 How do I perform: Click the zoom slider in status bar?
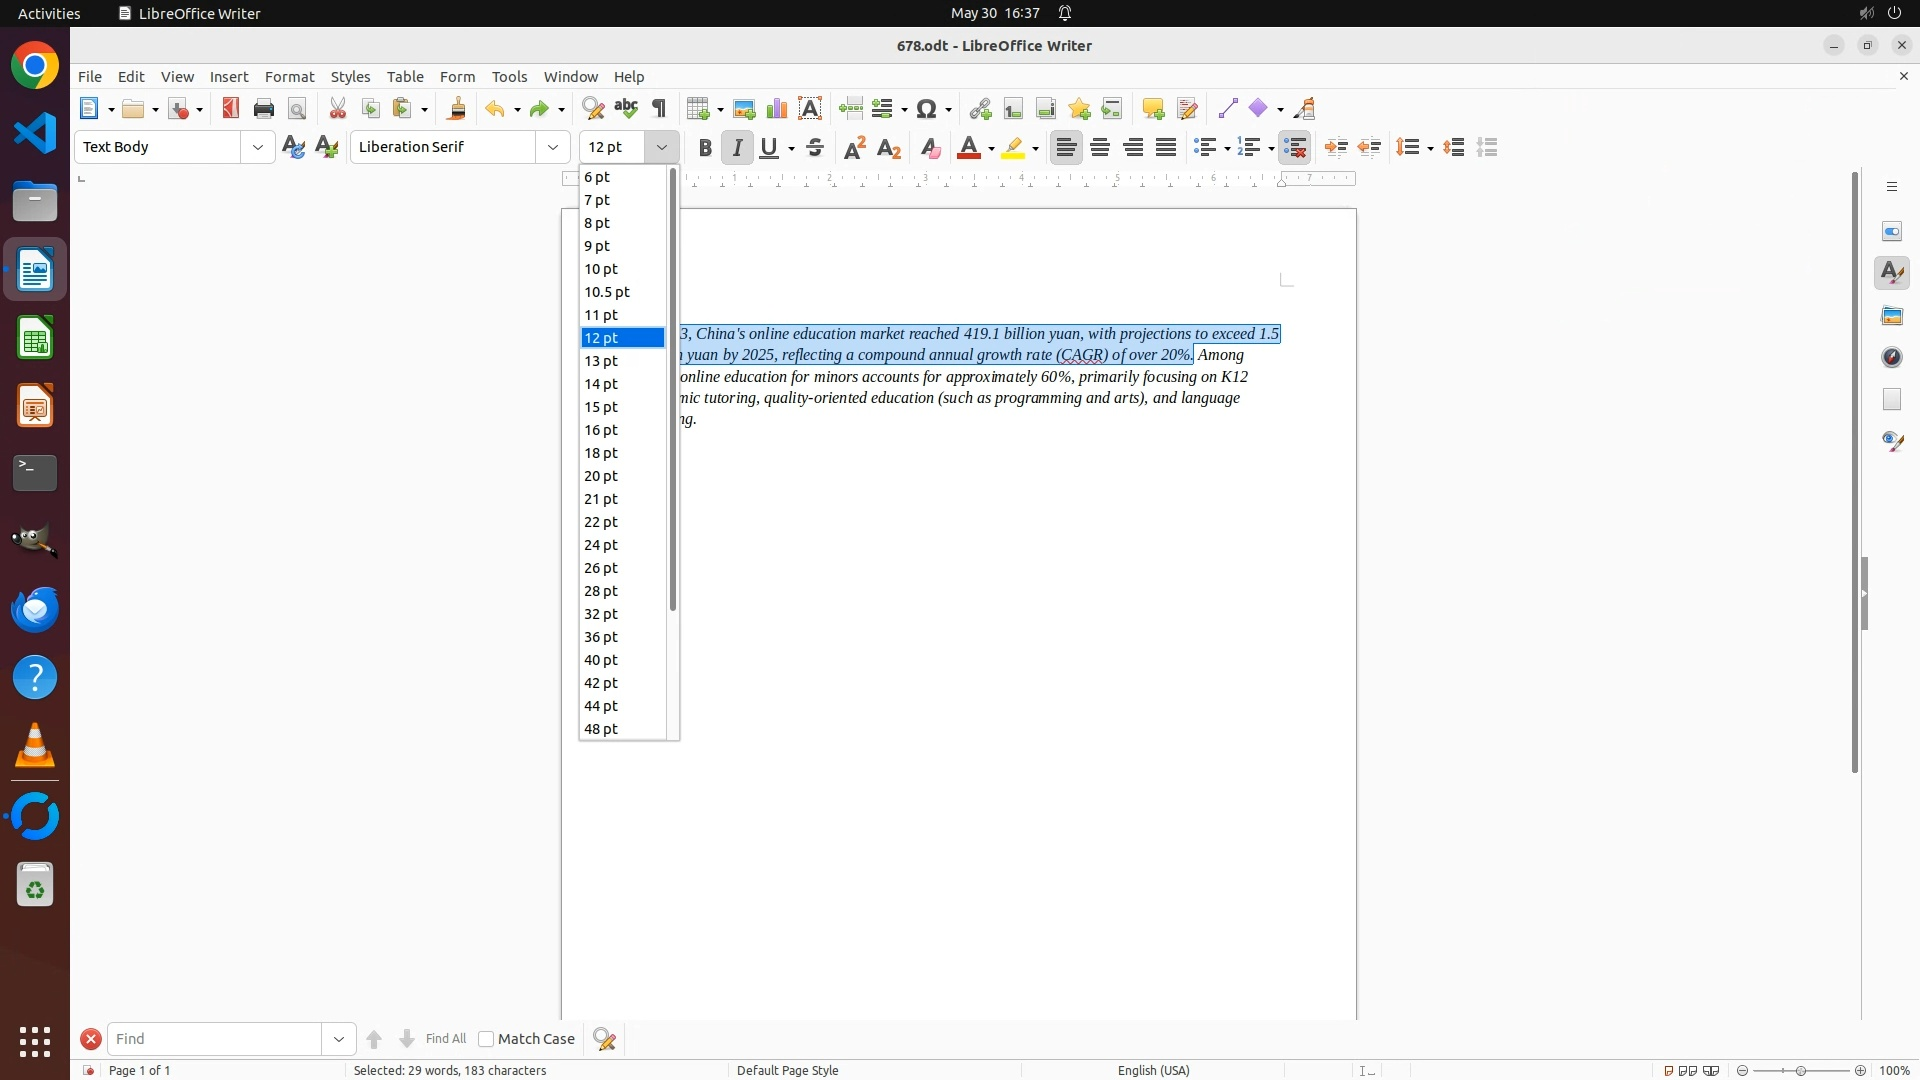(1801, 1070)
